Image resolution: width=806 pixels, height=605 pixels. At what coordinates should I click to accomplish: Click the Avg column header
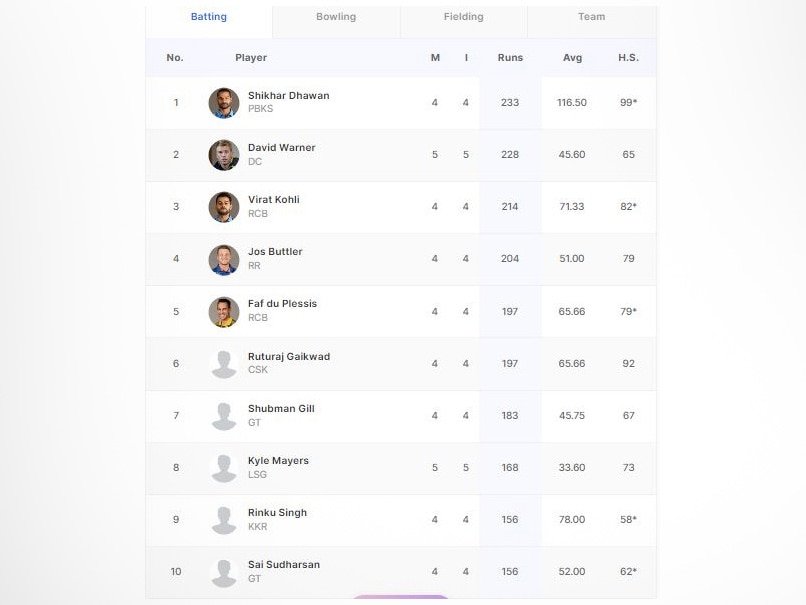point(572,58)
